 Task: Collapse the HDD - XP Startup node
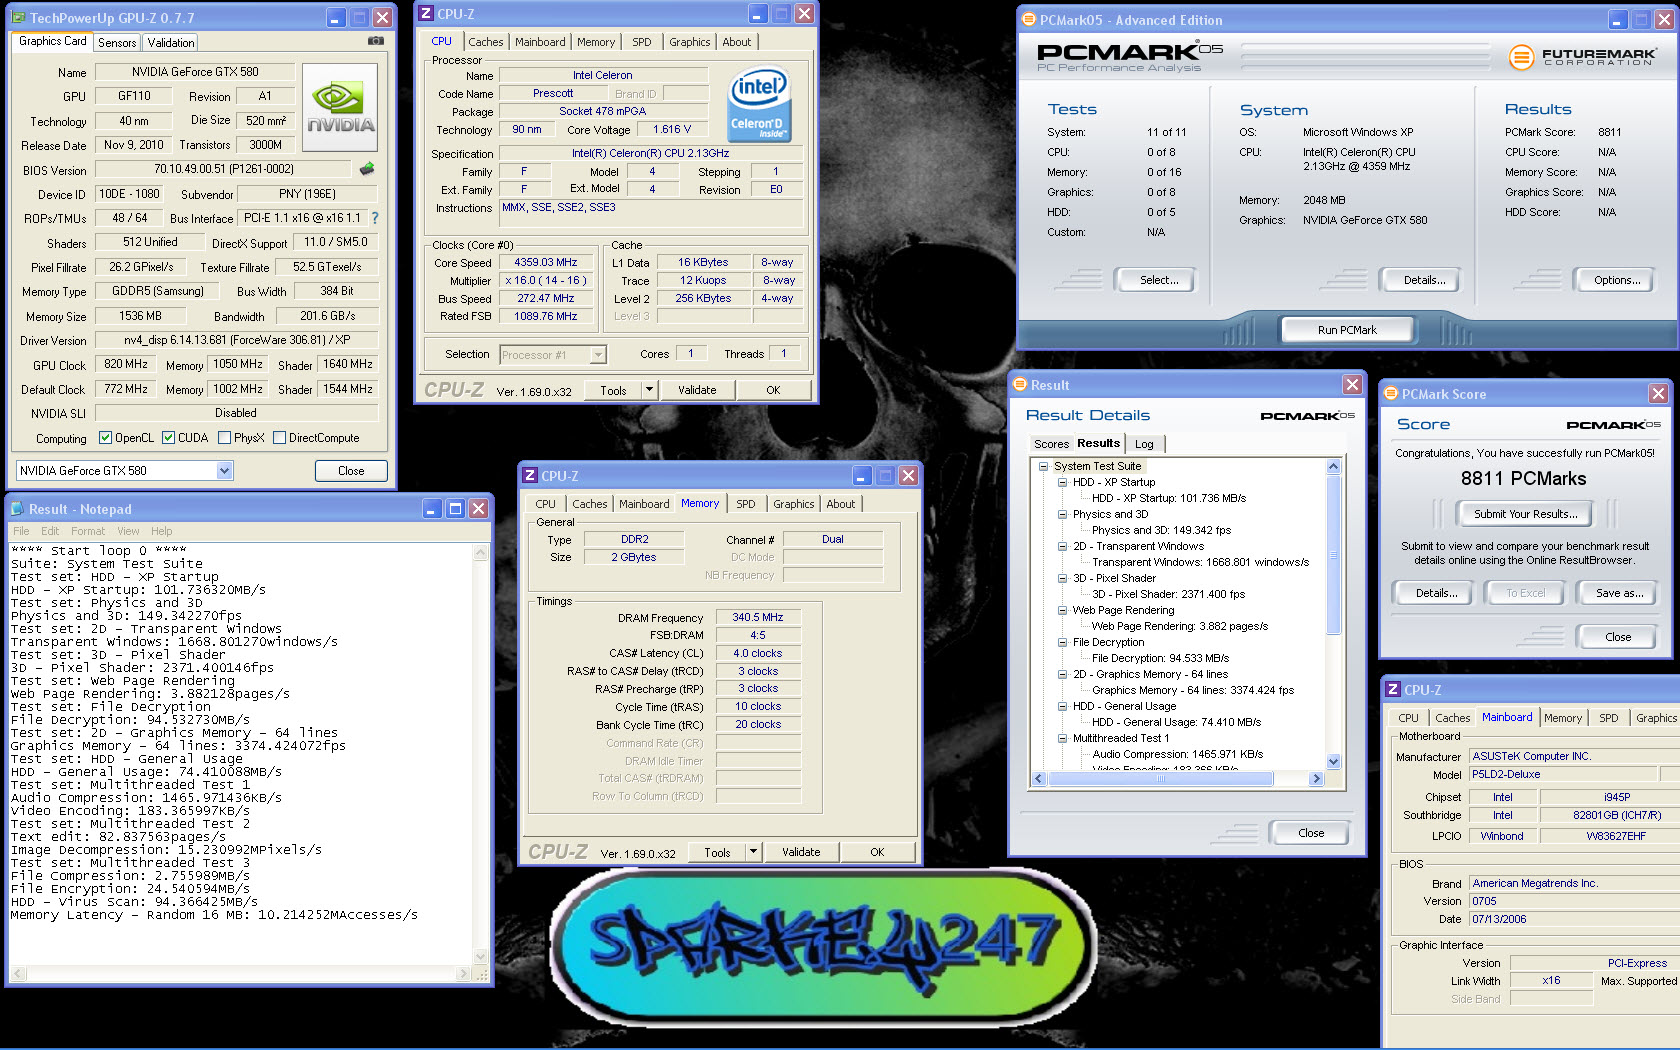[1063, 482]
